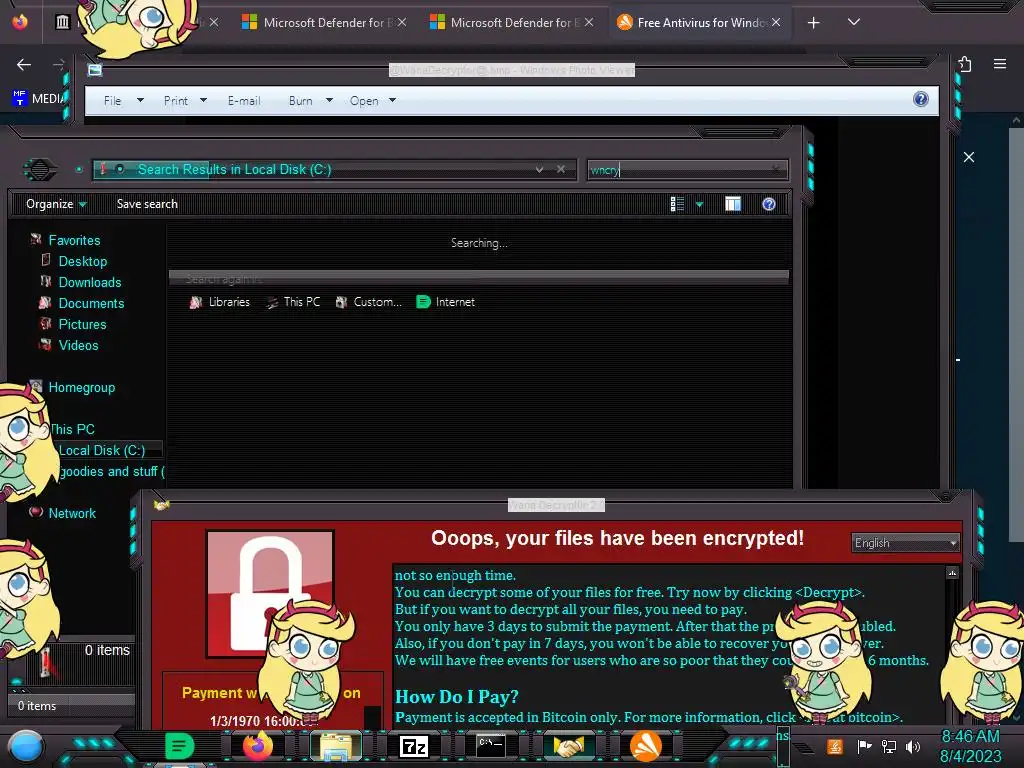Viewport: 1024px width, 768px height.
Task: Select language from English combo box
Action: (904, 543)
